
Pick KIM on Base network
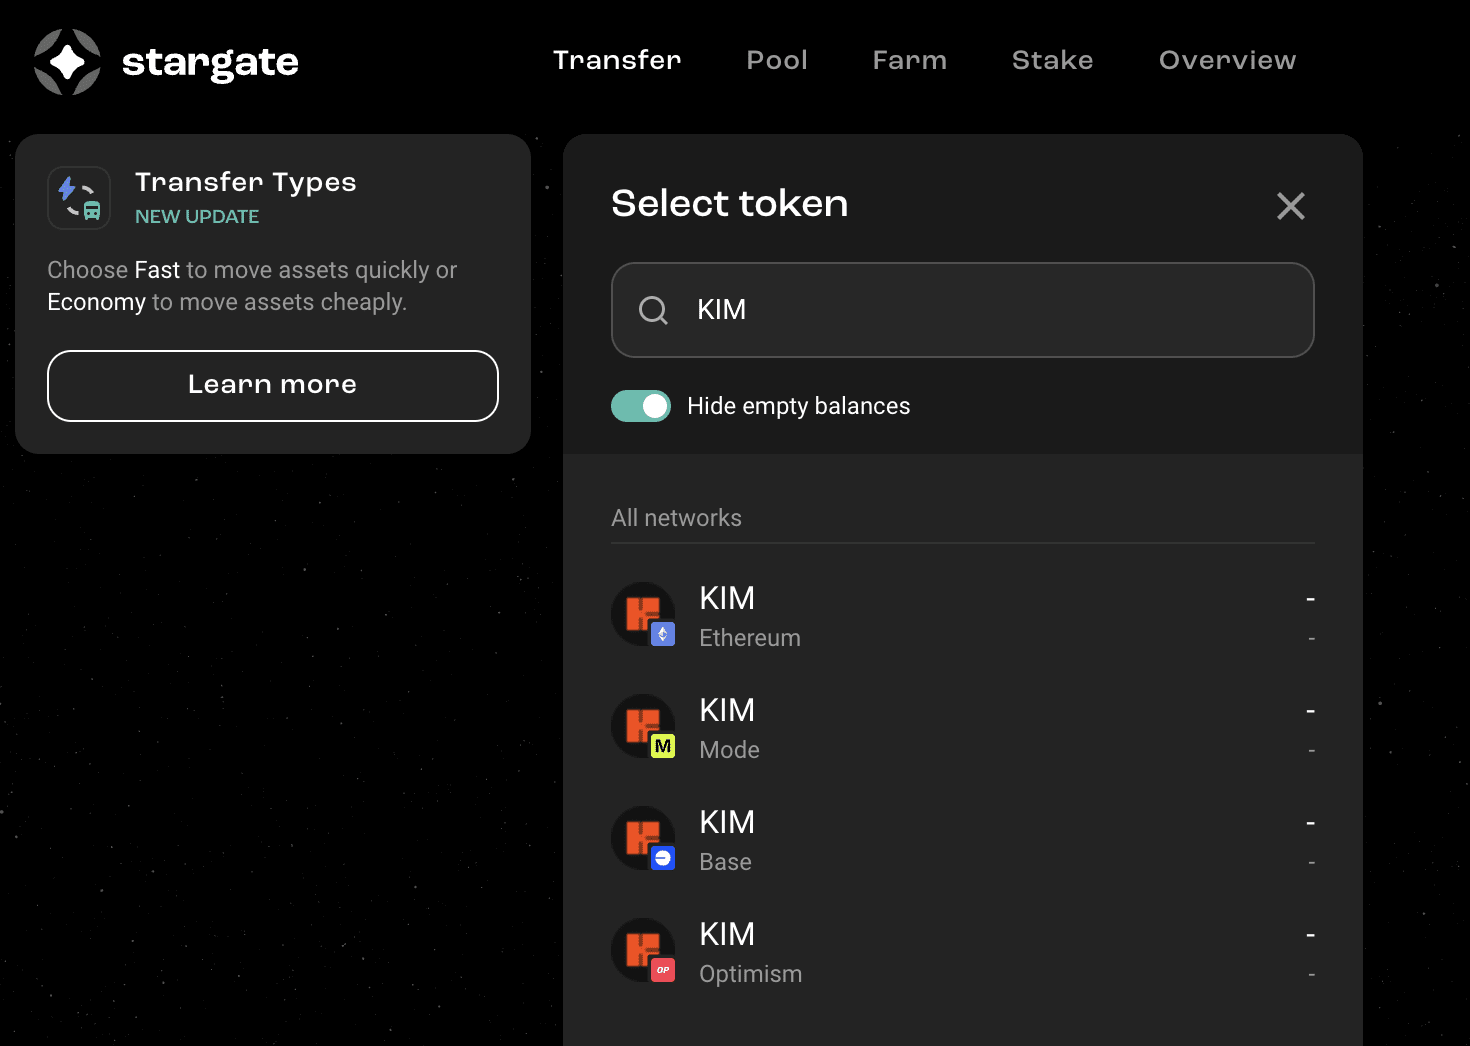tap(960, 840)
